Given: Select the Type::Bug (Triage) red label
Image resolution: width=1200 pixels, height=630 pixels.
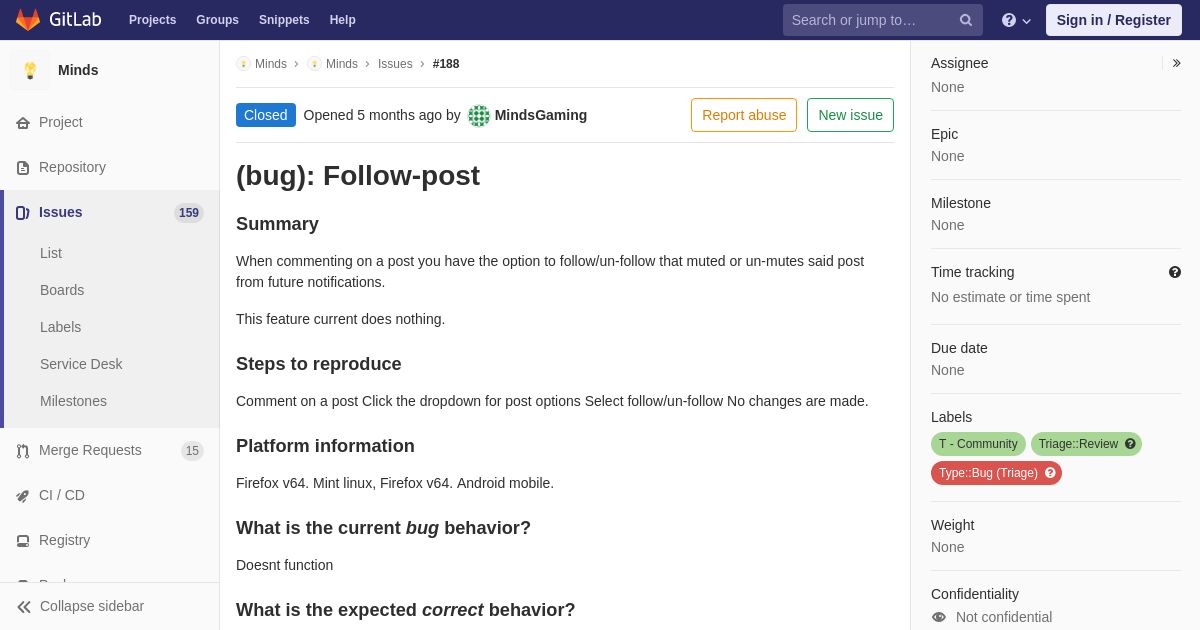Looking at the screenshot, I should click(996, 473).
